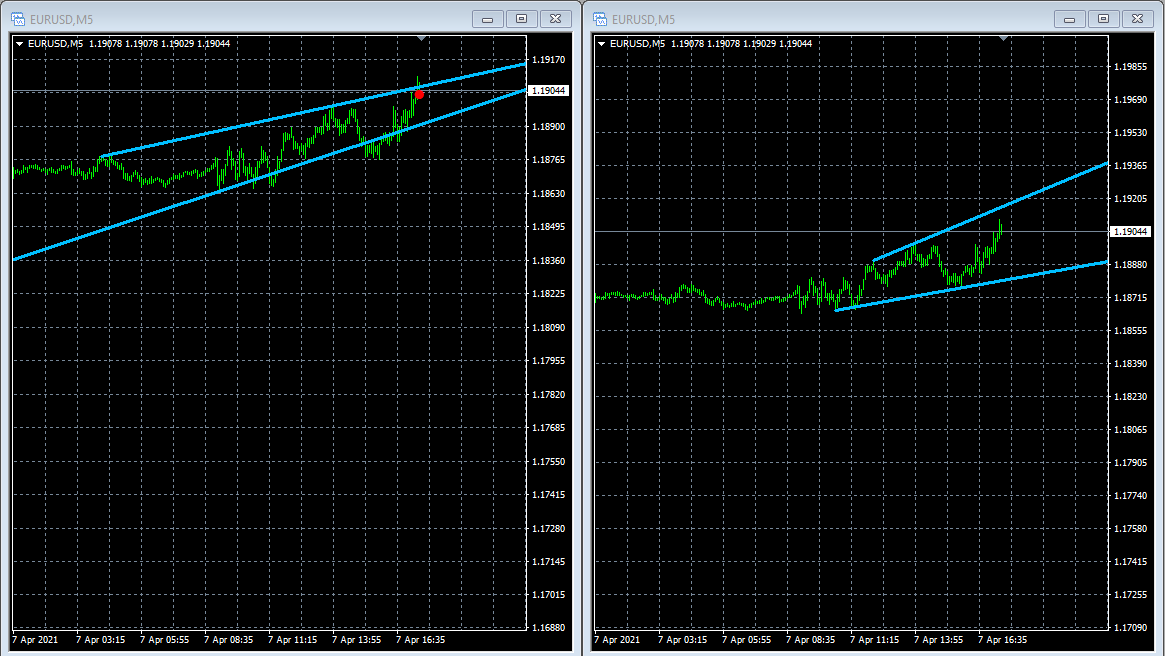Click the right window title EURUSD,M5
The height and width of the screenshot is (656, 1165).
643,20
